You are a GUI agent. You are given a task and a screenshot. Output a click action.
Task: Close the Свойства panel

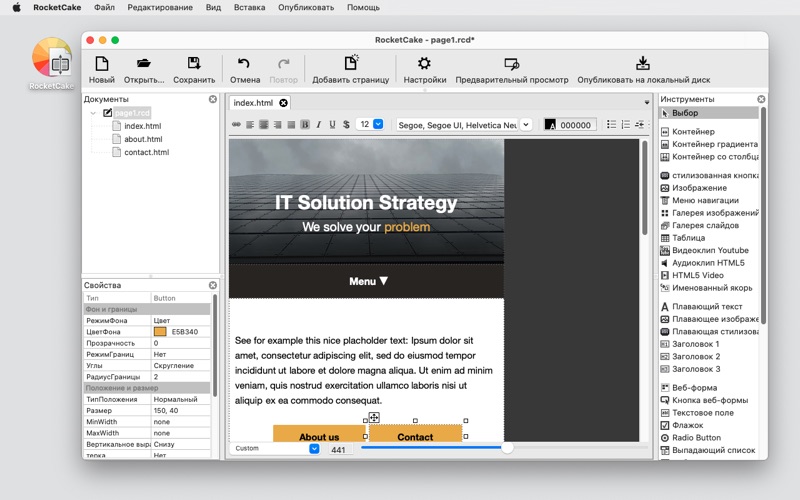(213, 285)
